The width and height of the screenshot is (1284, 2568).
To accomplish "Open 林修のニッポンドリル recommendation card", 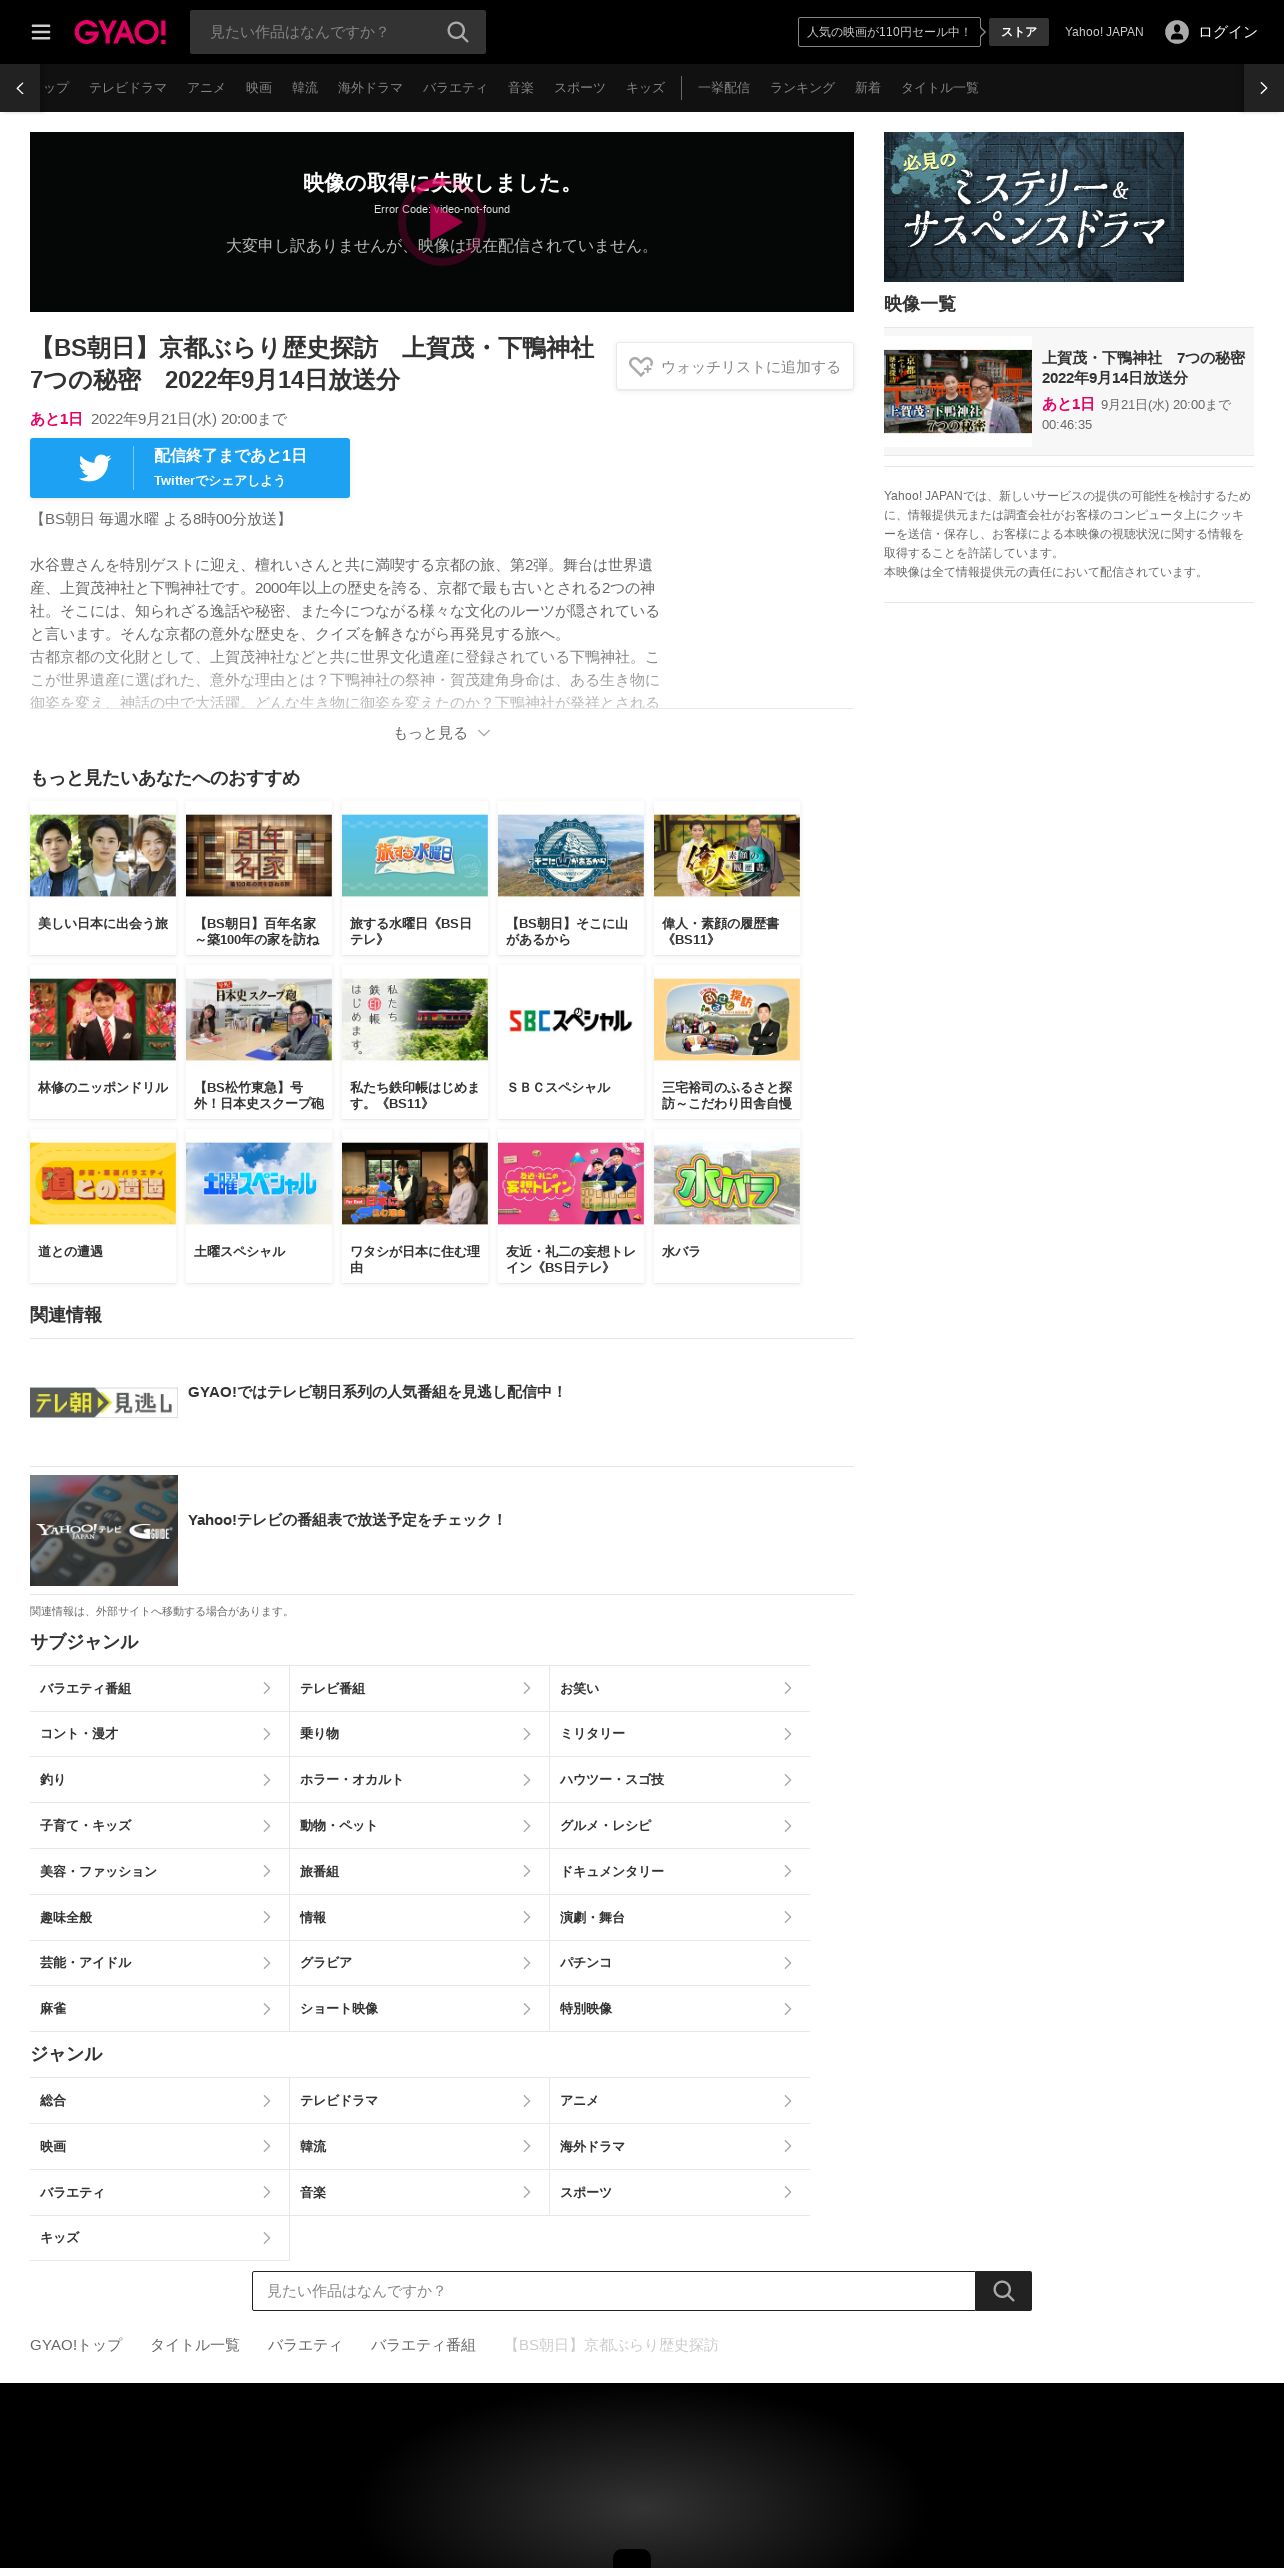I will (x=103, y=1042).
